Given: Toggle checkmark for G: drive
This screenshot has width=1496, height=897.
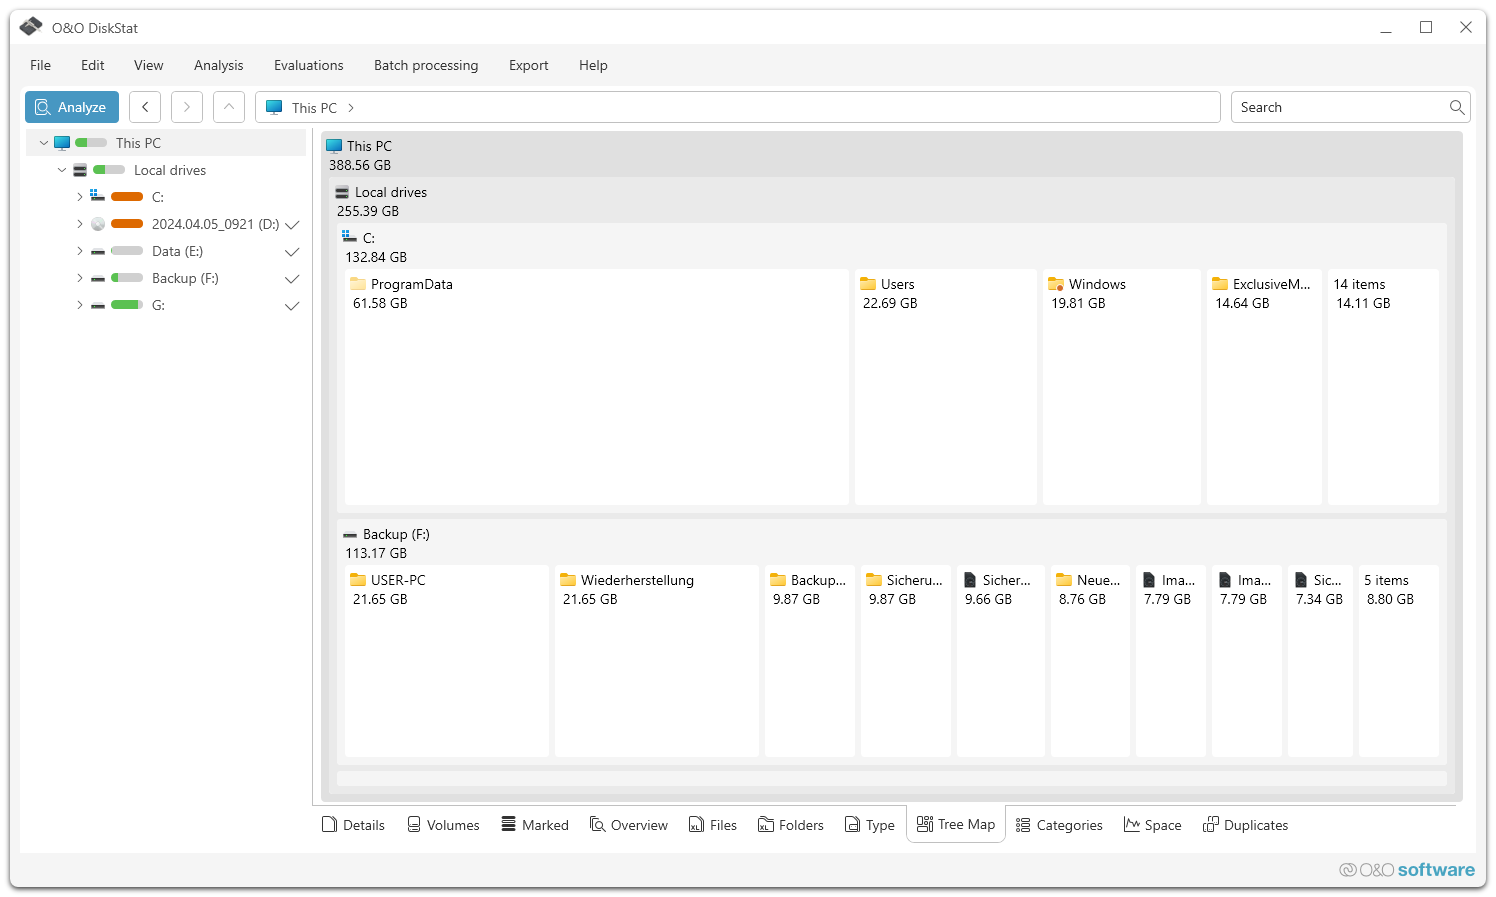Looking at the screenshot, I should pyautogui.click(x=292, y=306).
